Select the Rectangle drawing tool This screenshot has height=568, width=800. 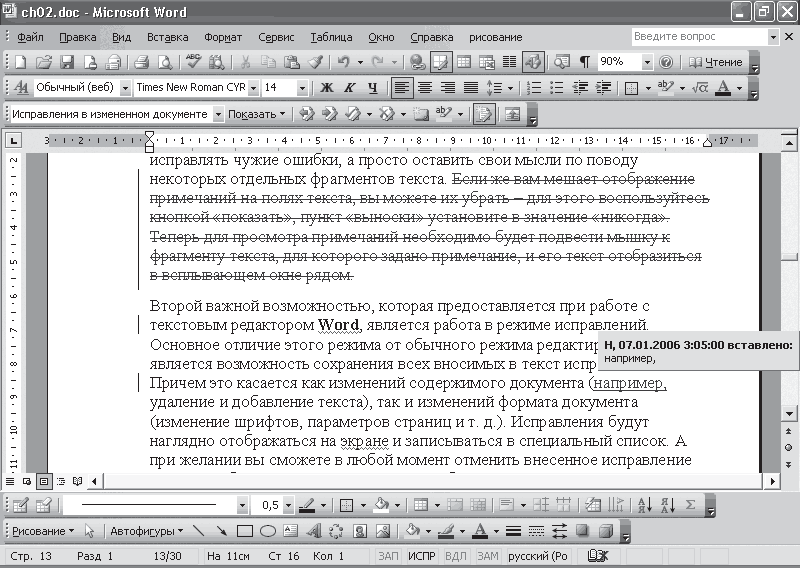[246, 531]
